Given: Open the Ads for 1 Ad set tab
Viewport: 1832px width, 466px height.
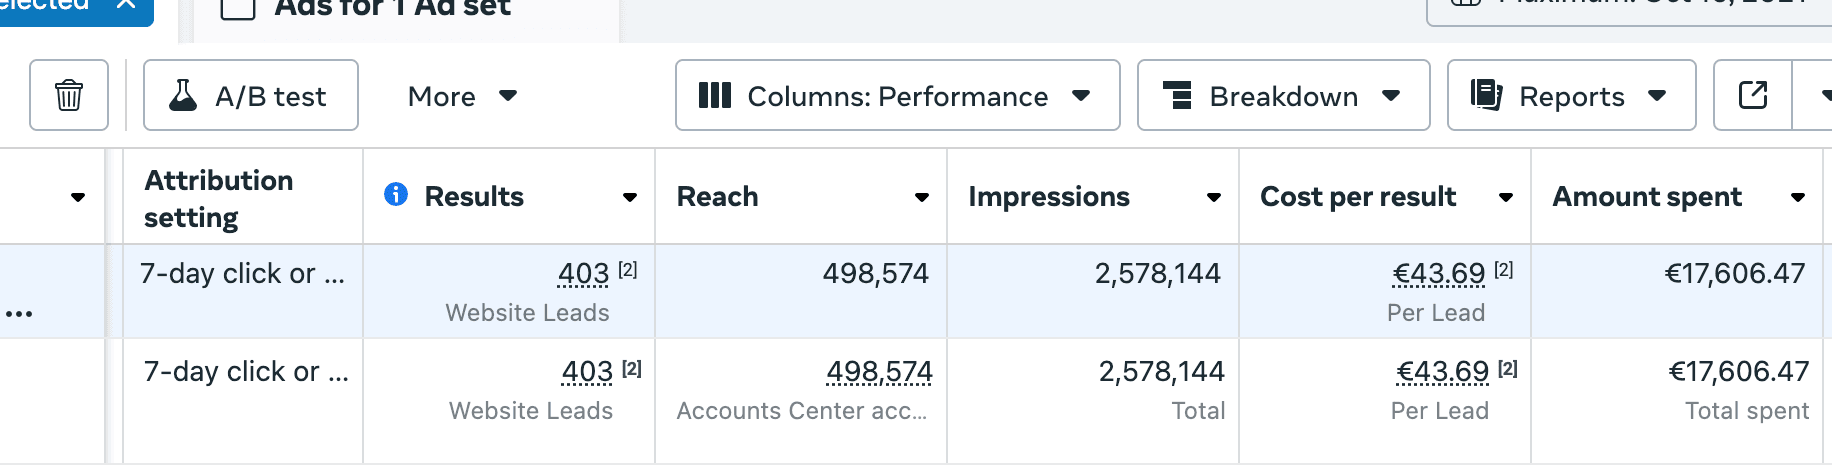Looking at the screenshot, I should point(393,9).
